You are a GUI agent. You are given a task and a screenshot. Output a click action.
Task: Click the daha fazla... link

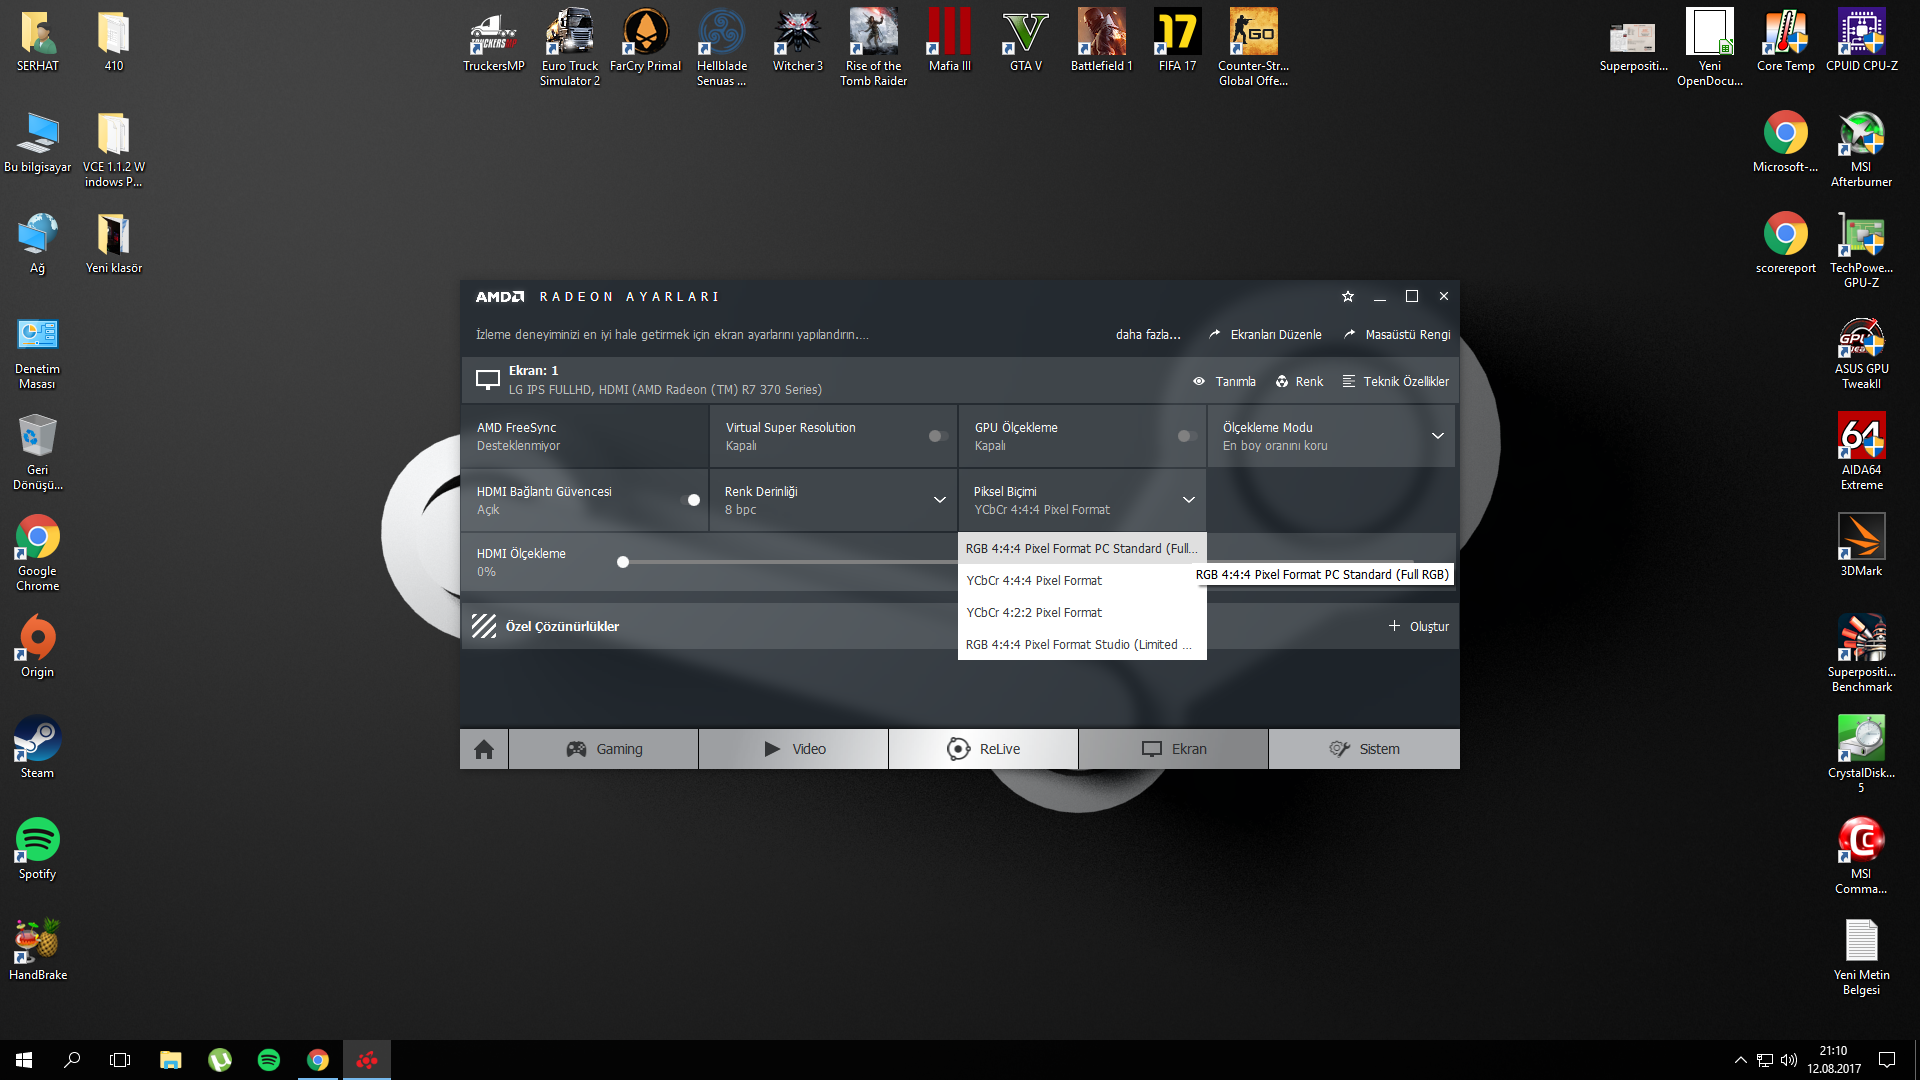1148,335
